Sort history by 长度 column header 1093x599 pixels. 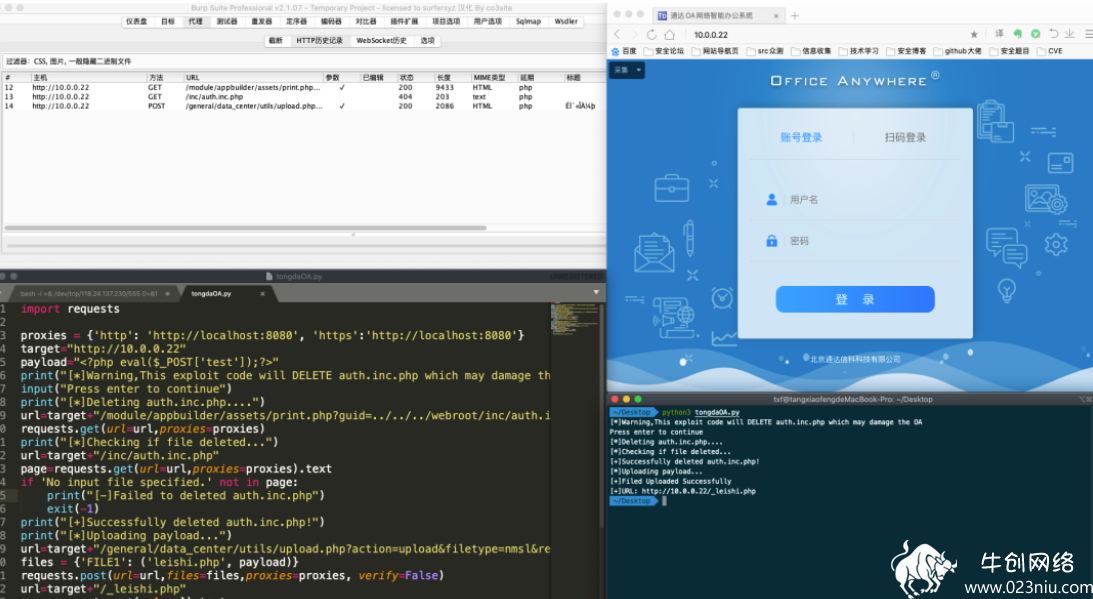click(452, 77)
